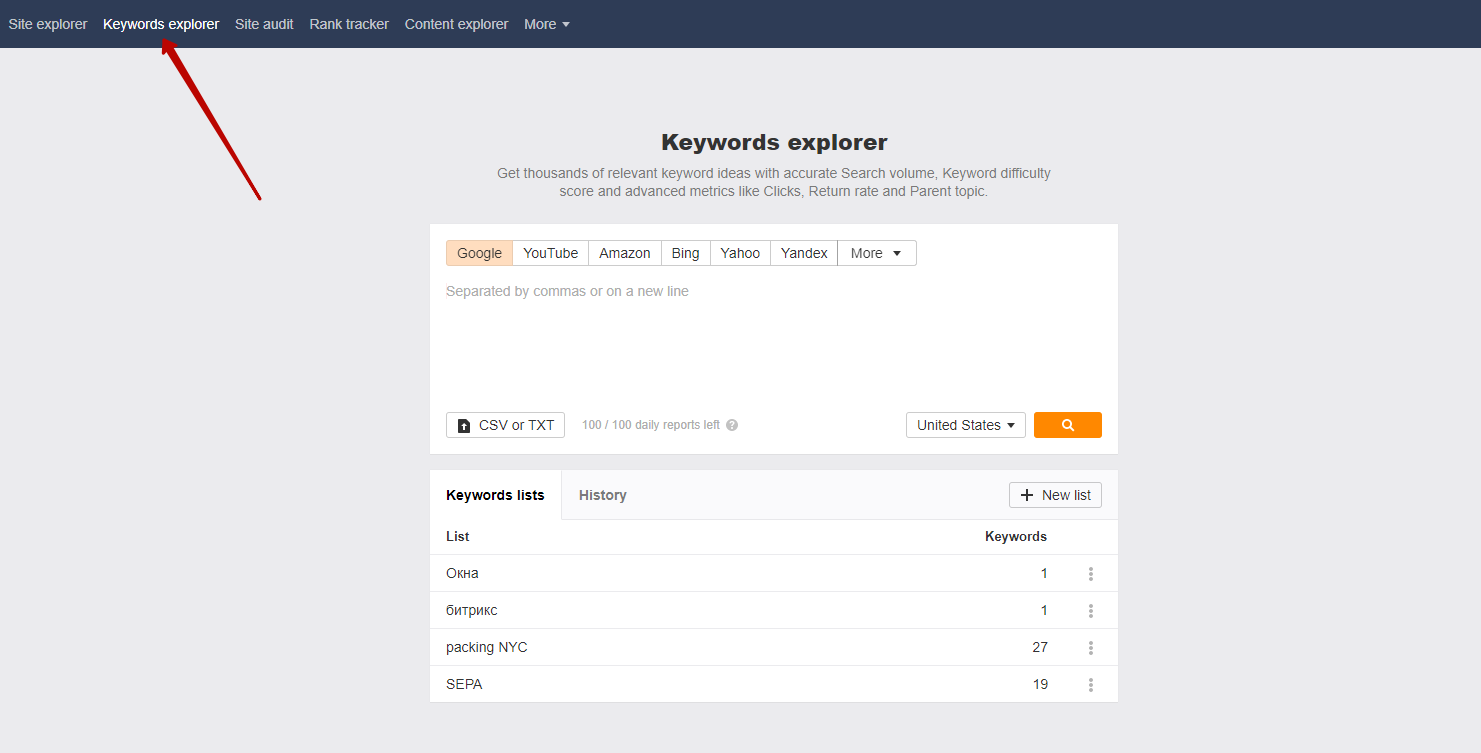Screen dimensions: 1481x753
Task: Open the United States country dropdown
Action: [x=965, y=425]
